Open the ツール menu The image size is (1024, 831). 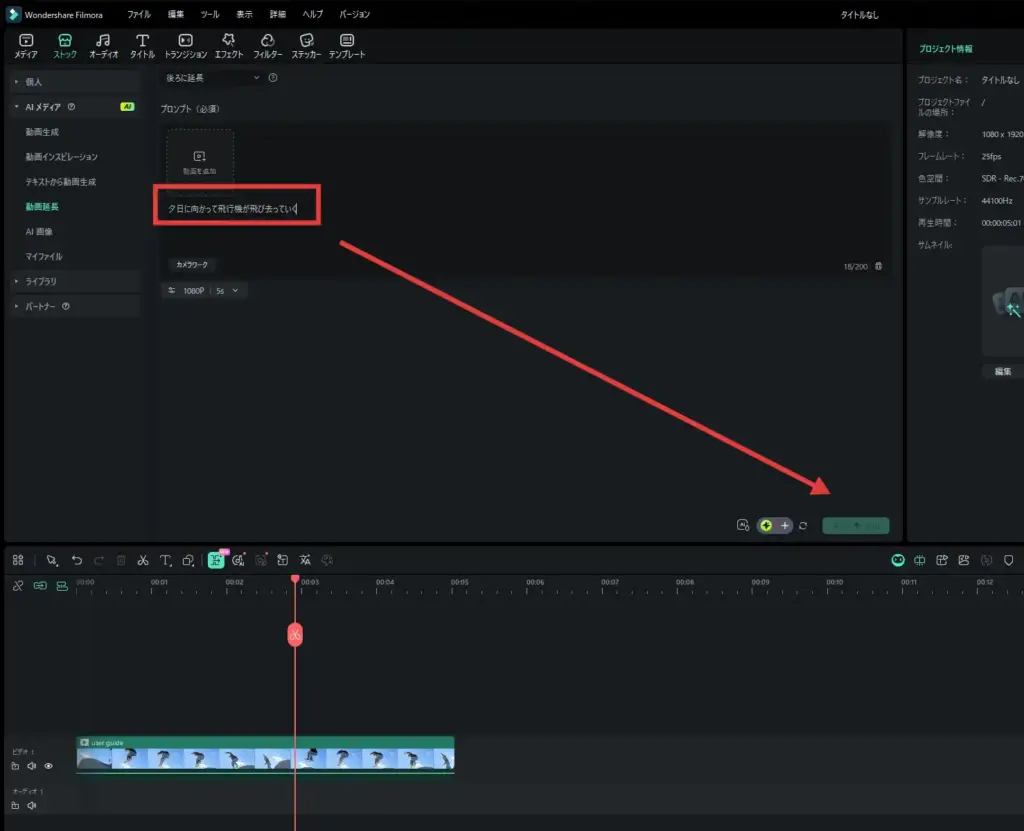[210, 15]
